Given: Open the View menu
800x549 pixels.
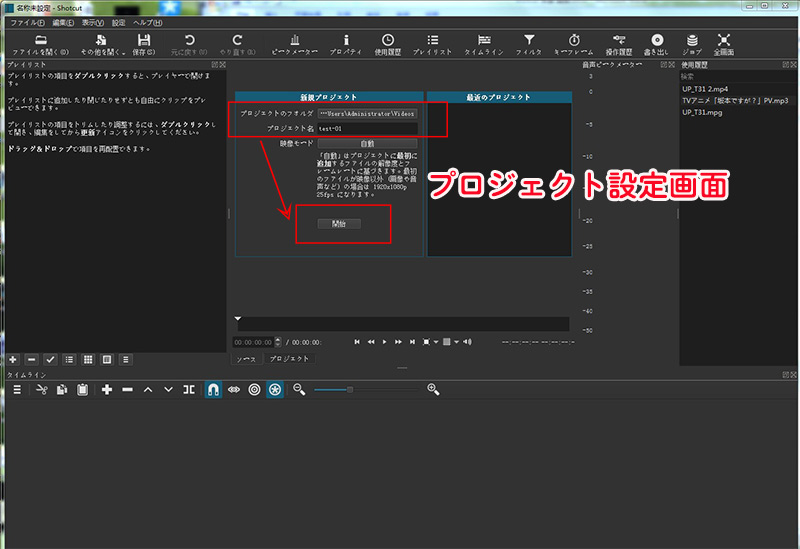Looking at the screenshot, I should [x=93, y=23].
